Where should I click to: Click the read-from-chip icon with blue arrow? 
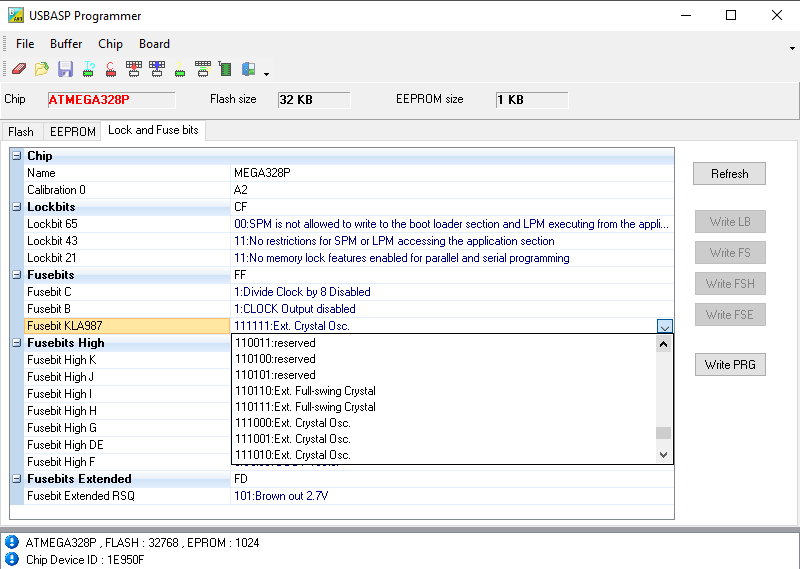click(157, 69)
